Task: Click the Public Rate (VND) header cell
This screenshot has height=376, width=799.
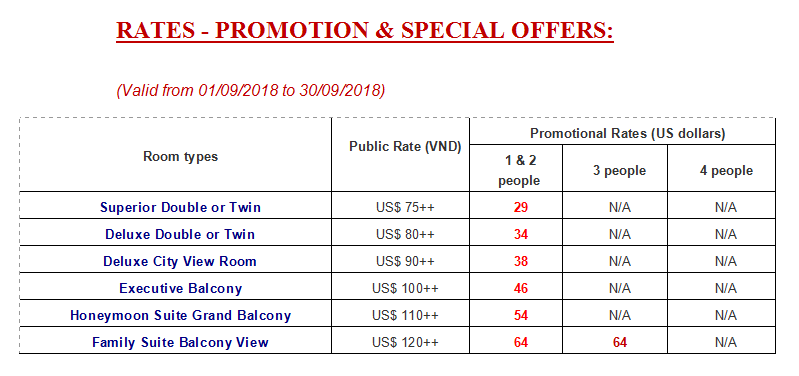Action: 405,147
